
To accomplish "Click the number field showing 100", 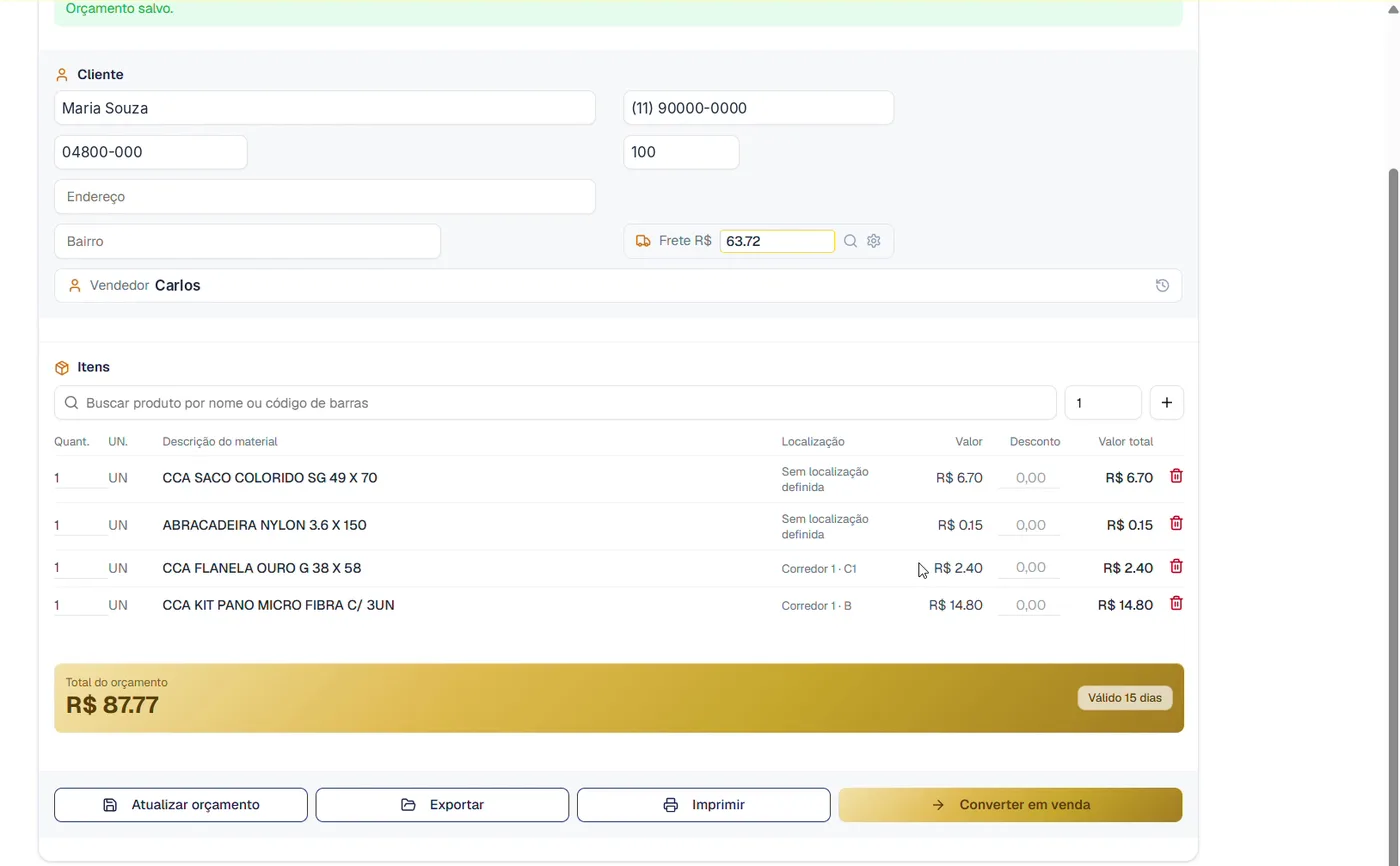I will pos(682,152).
